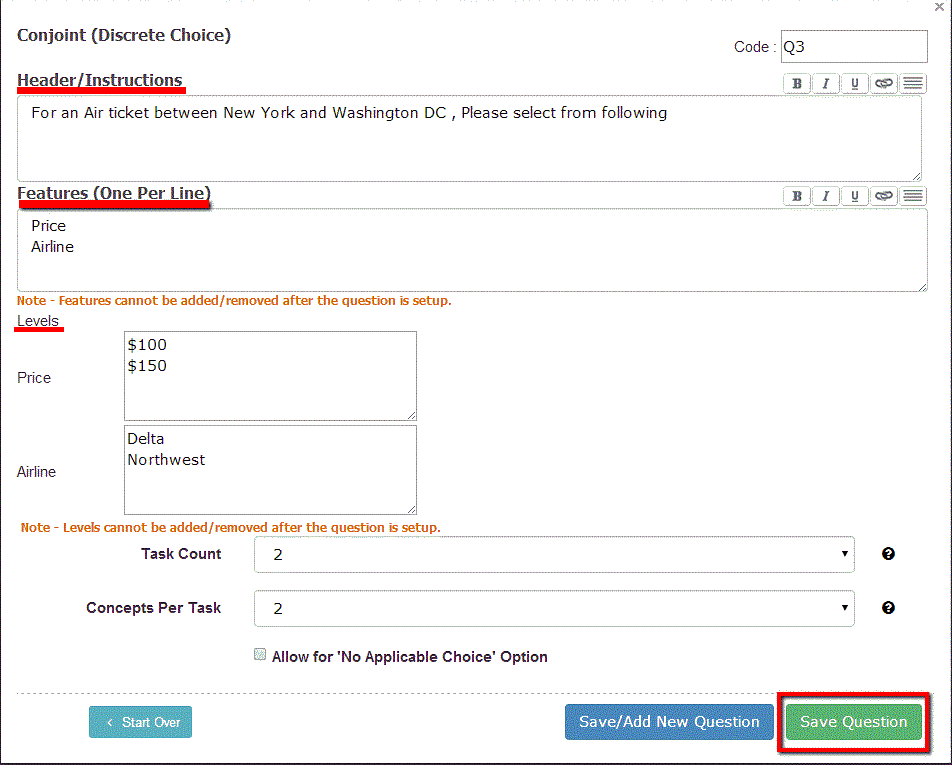Click link icon in Features toolbar

(x=883, y=196)
